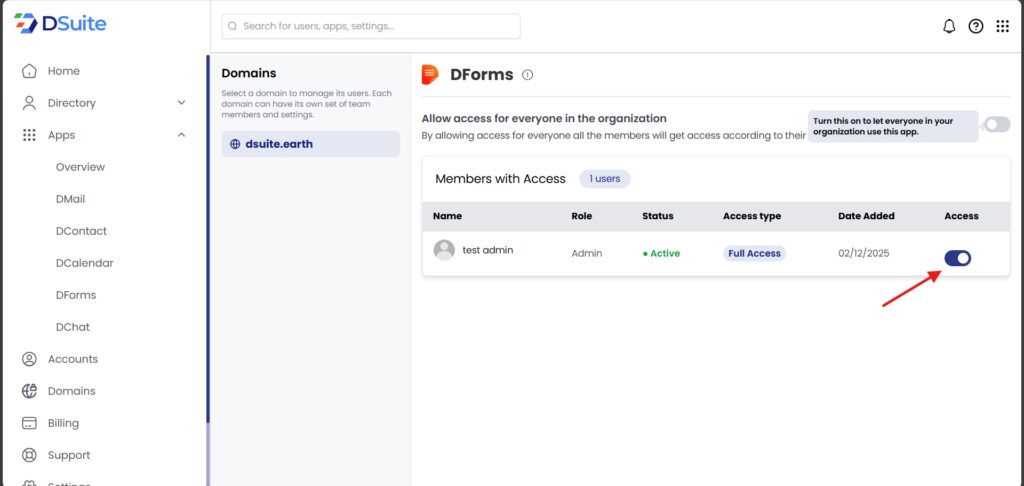Select DChat from the Apps list
This screenshot has height=486, width=1024.
[73, 327]
